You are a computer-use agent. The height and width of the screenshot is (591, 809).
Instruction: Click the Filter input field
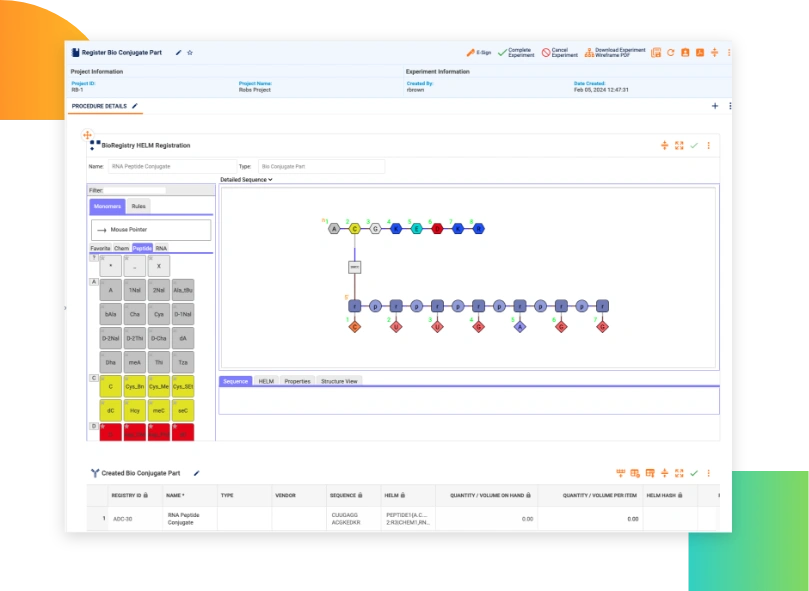point(135,190)
